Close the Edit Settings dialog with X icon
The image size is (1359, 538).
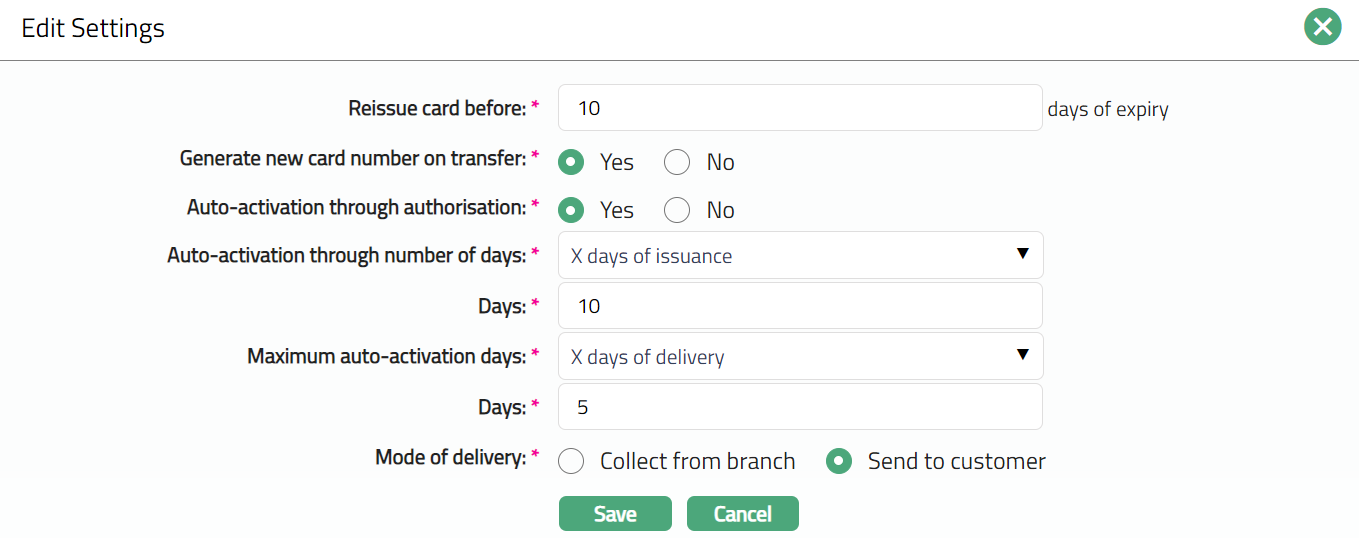(x=1322, y=27)
